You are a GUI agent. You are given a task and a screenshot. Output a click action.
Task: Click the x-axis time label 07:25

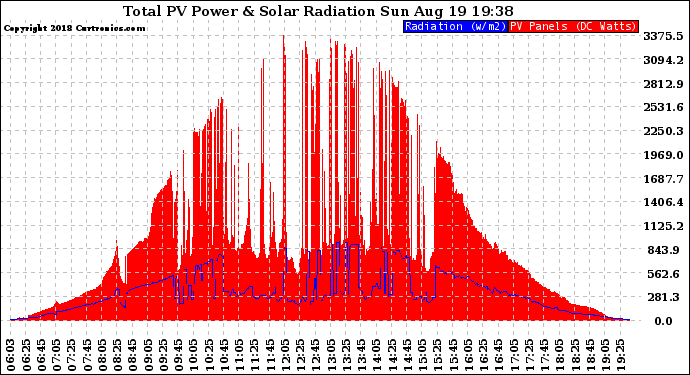(73, 355)
